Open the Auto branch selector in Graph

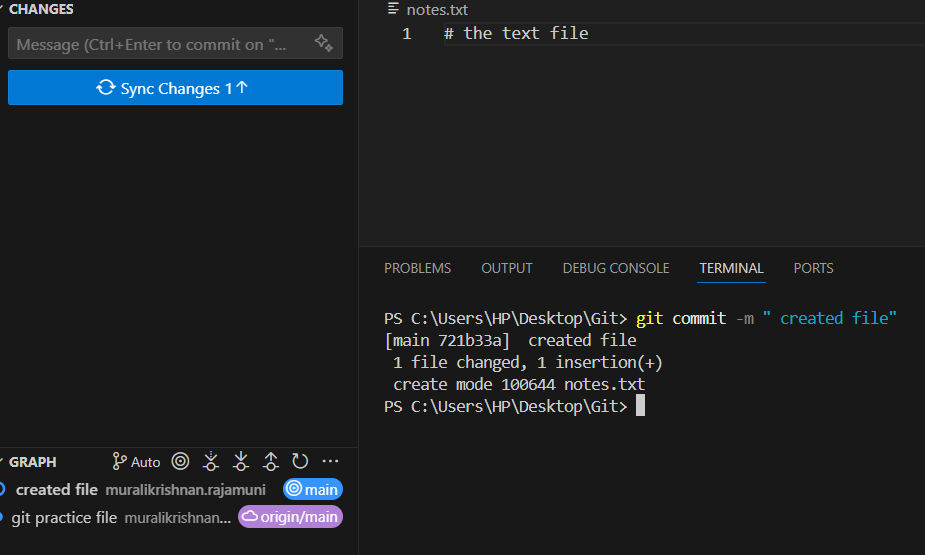pos(136,462)
